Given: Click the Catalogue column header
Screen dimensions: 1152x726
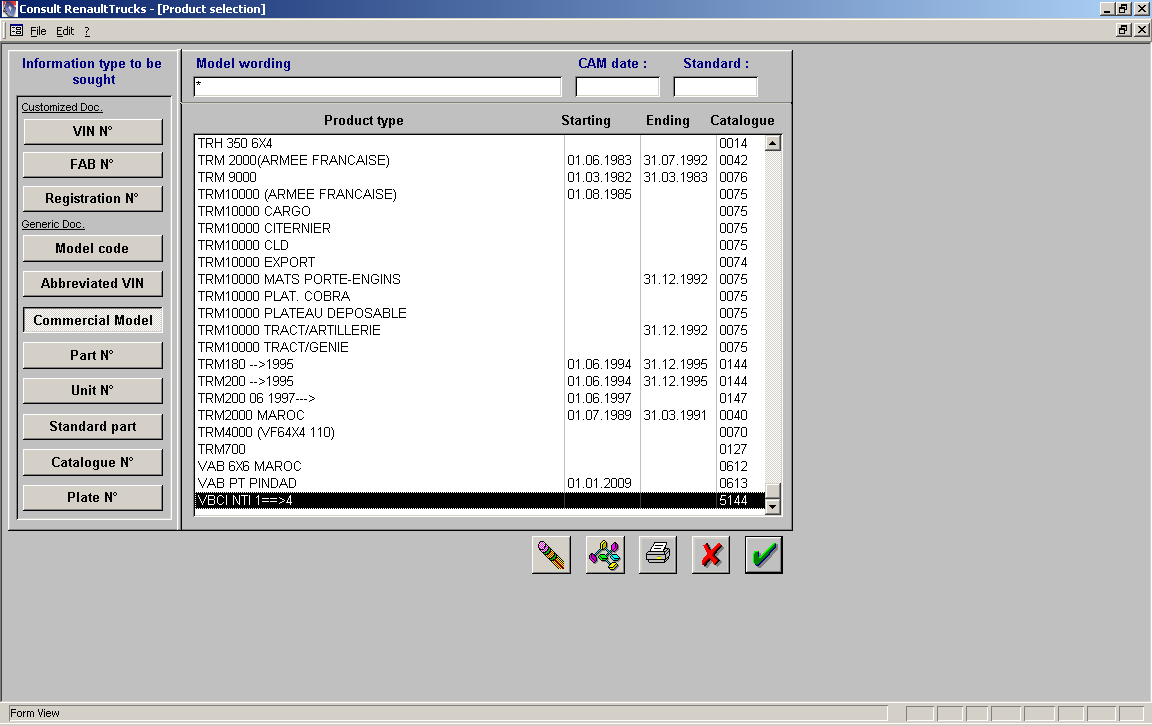Looking at the screenshot, I should (742, 121).
